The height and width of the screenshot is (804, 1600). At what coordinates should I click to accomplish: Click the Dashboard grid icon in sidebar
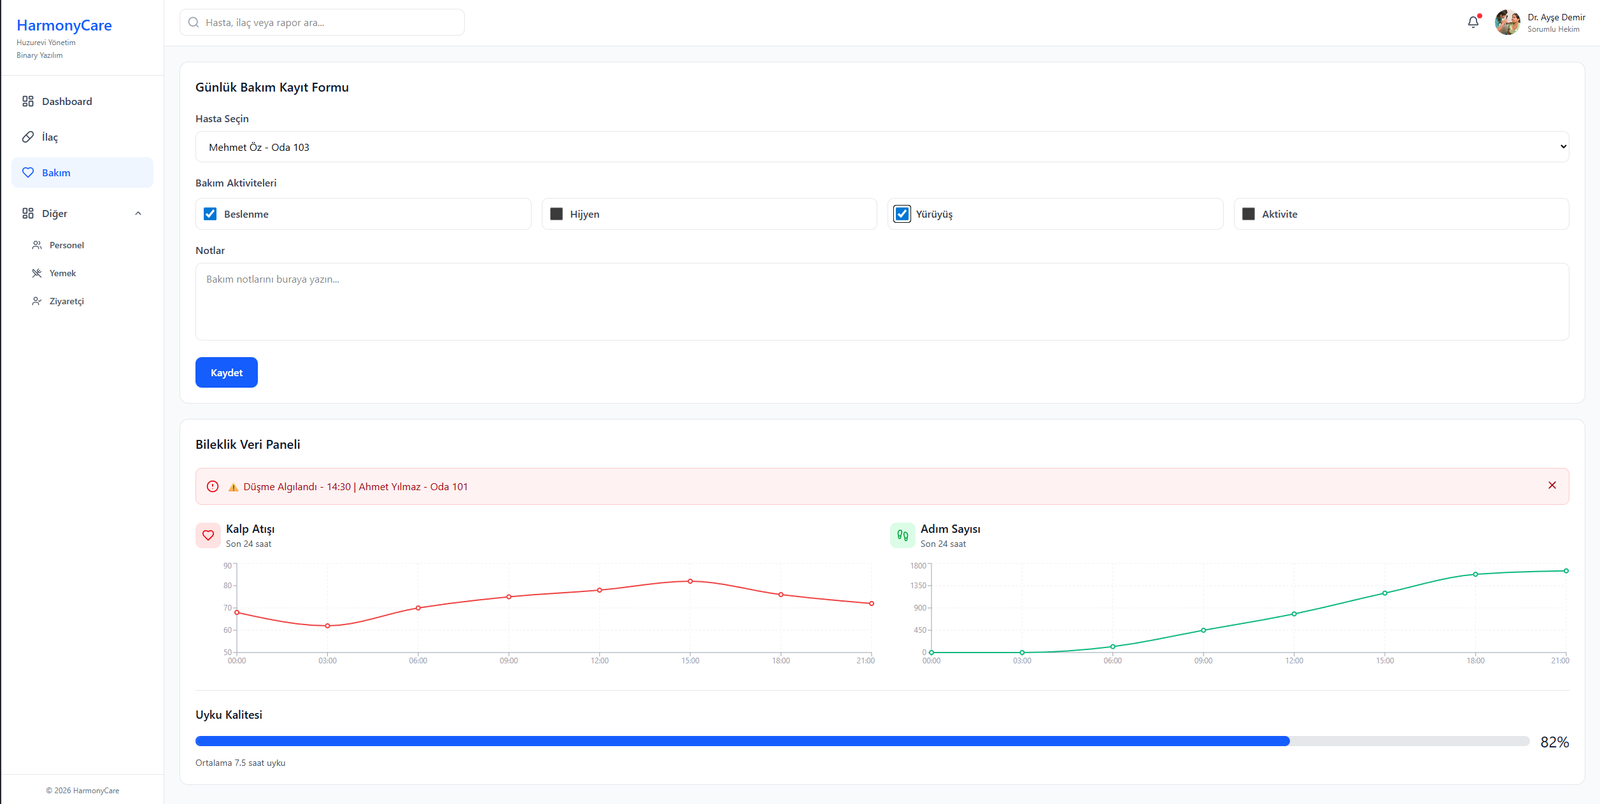[x=28, y=101]
